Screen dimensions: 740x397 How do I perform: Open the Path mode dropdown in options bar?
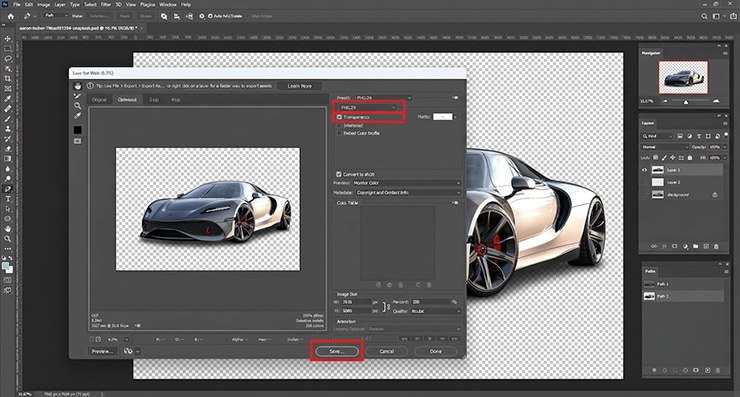click(56, 16)
